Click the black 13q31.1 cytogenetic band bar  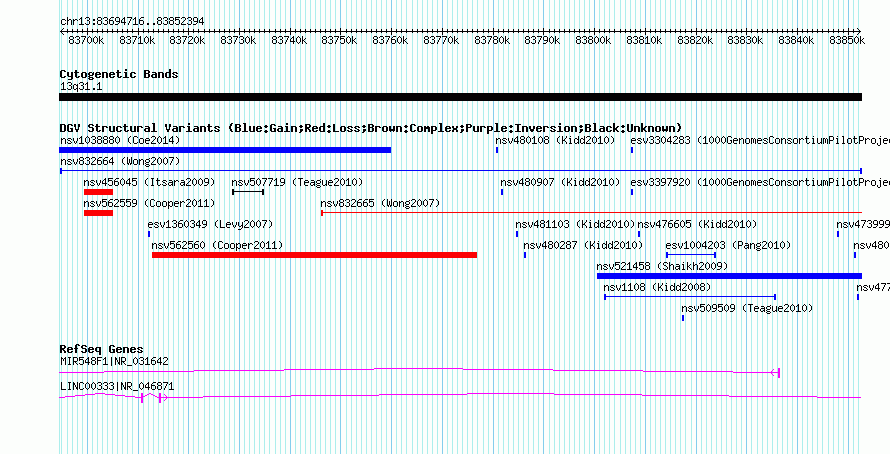tap(460, 97)
